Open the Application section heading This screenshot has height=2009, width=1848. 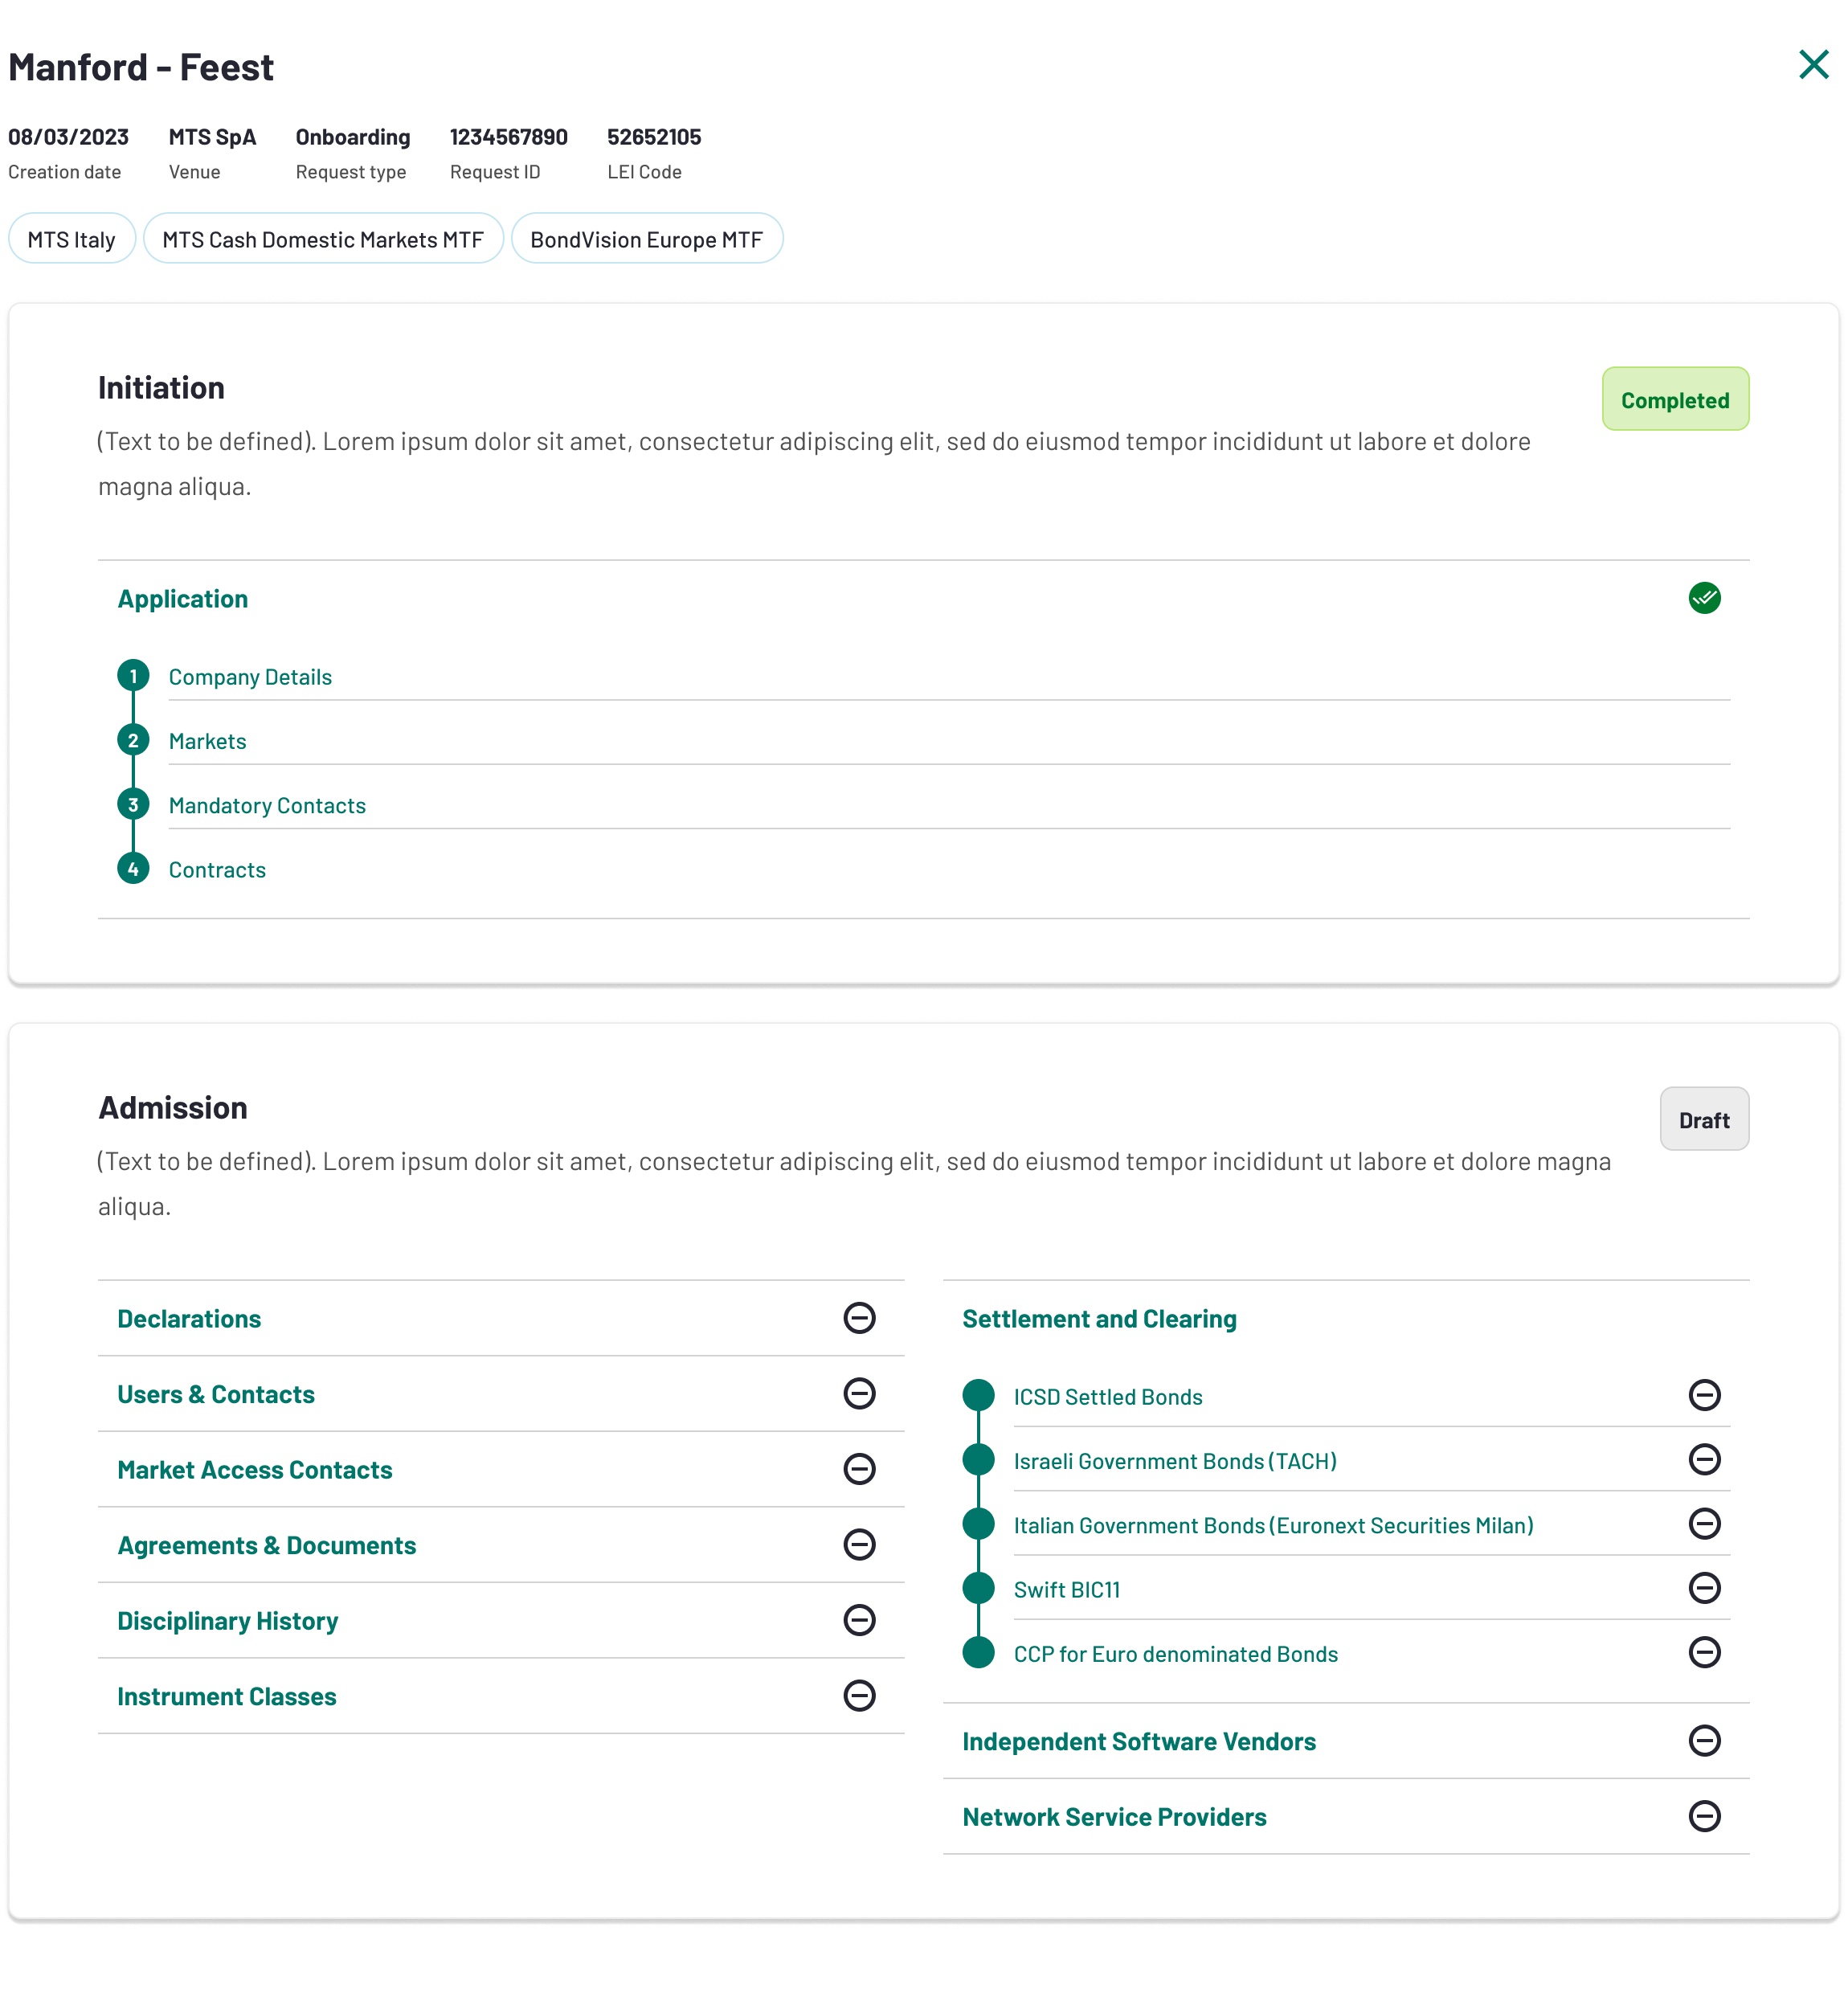coord(183,599)
